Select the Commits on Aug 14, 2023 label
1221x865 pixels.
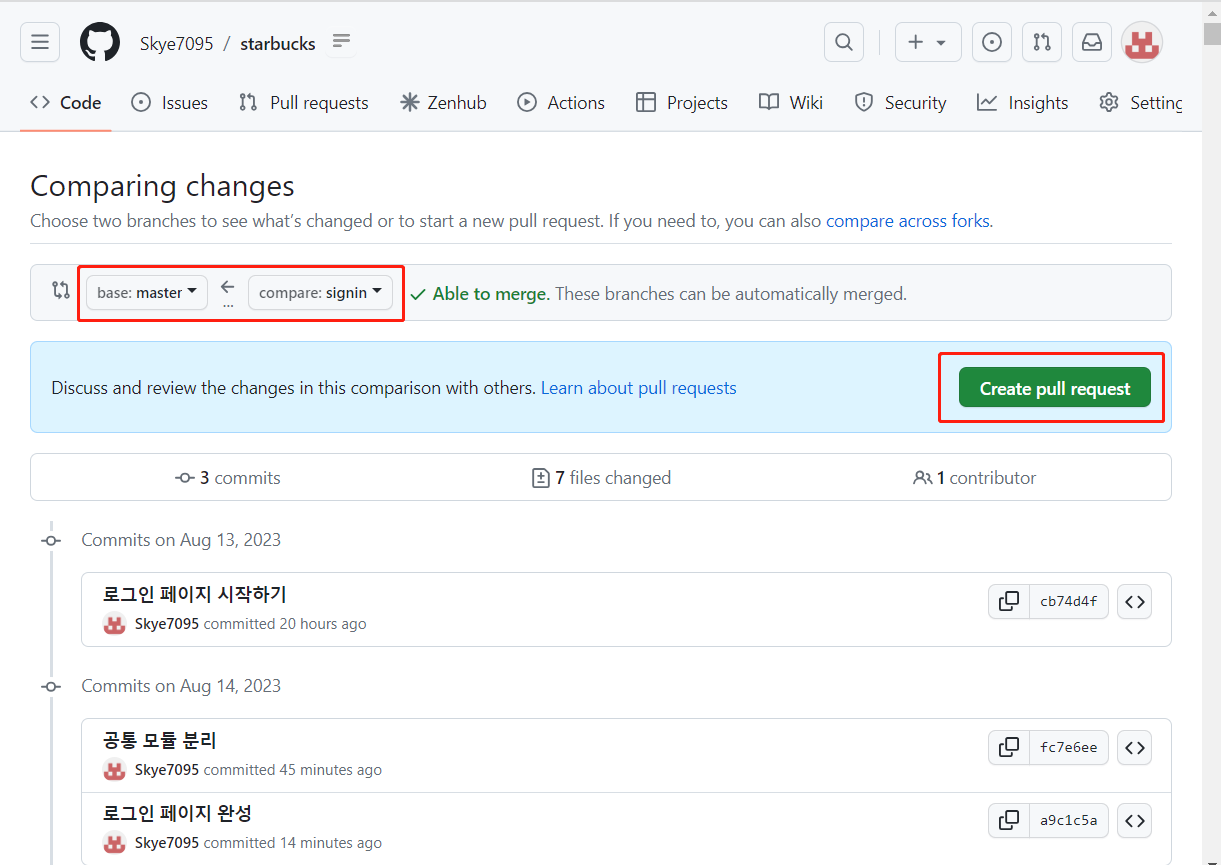pyautogui.click(x=181, y=686)
